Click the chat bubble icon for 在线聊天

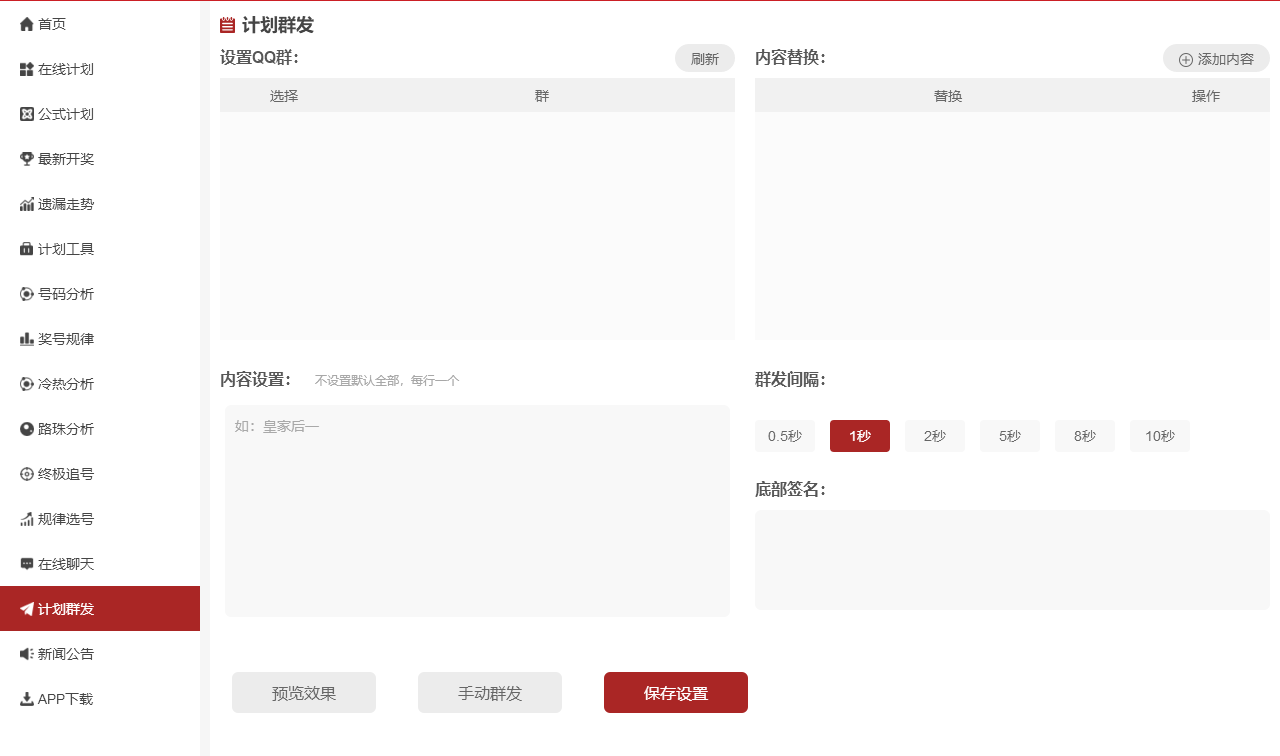click(x=27, y=564)
